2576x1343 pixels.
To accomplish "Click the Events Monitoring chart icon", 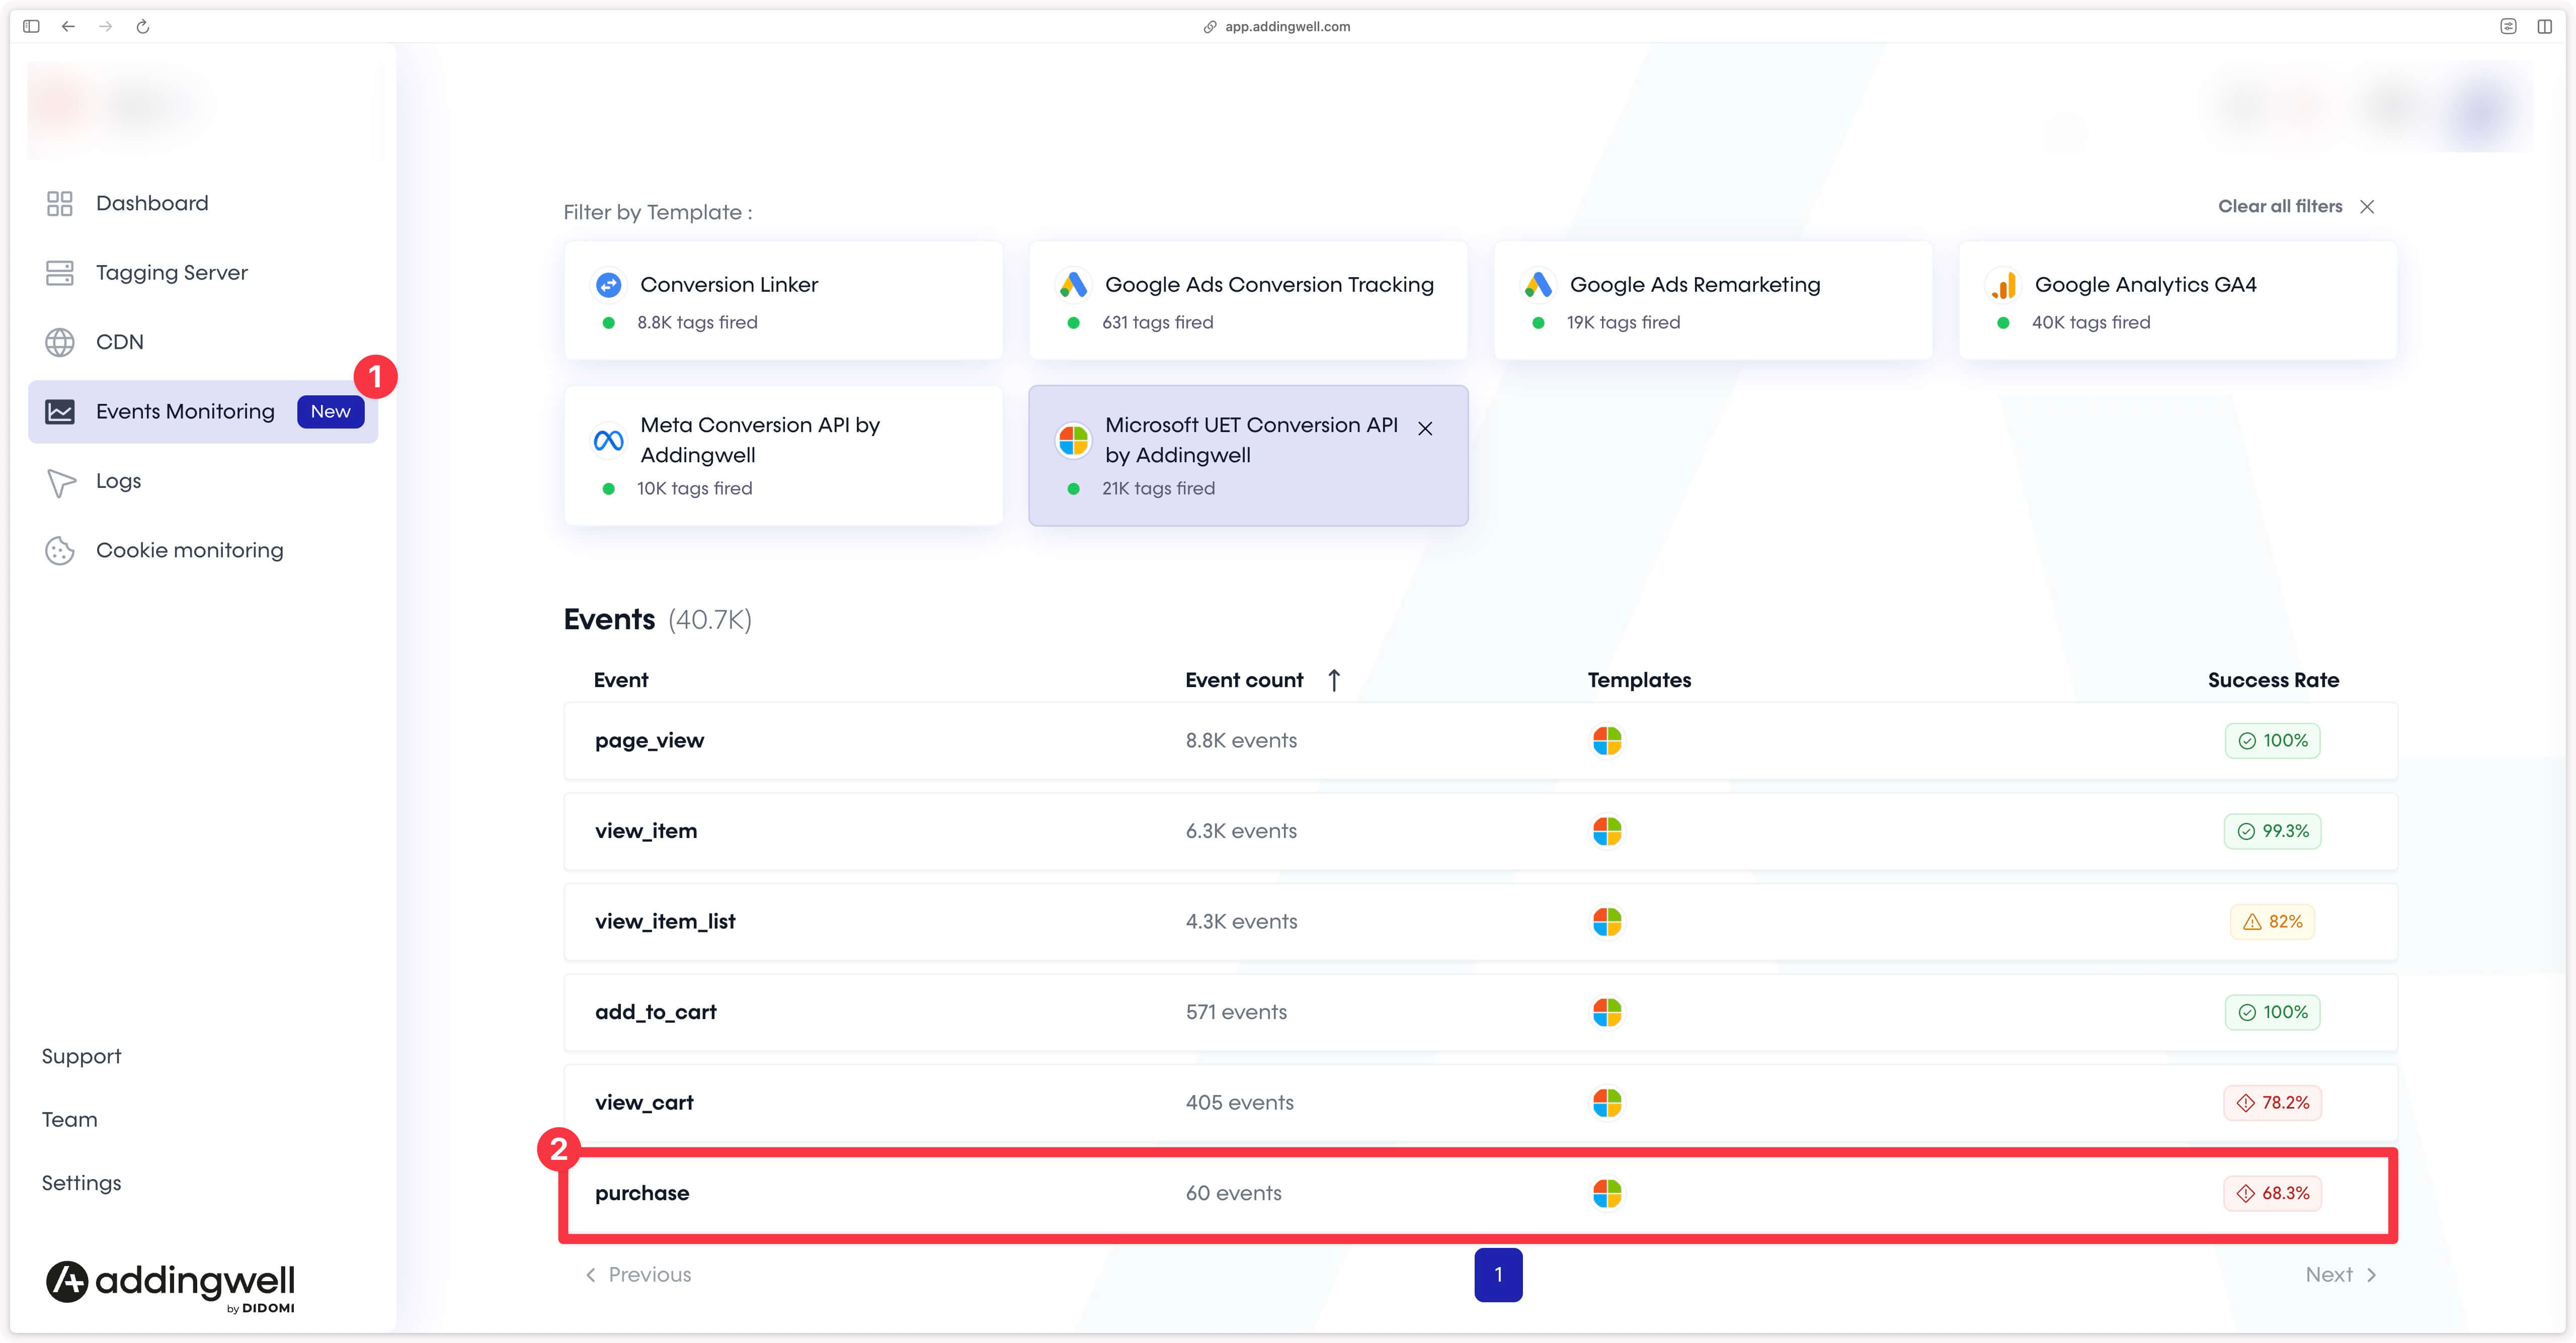I will [x=59, y=411].
